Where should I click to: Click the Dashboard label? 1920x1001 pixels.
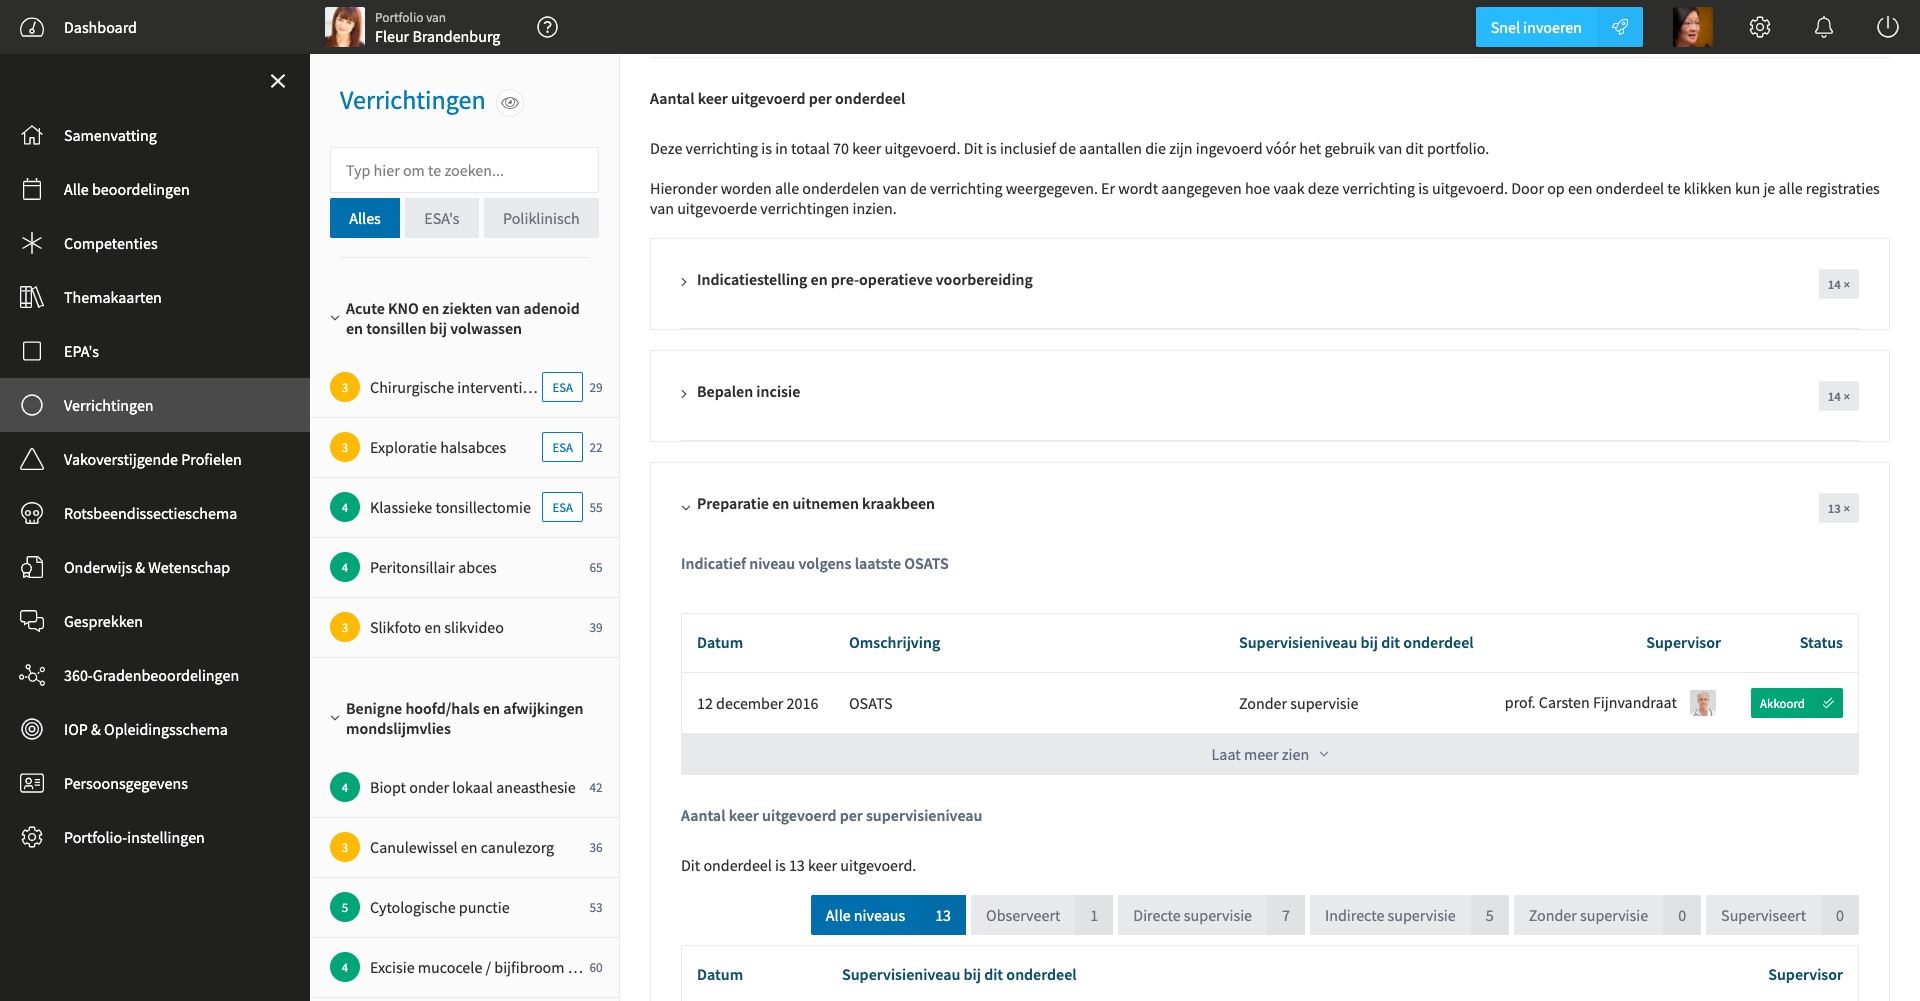click(x=100, y=27)
